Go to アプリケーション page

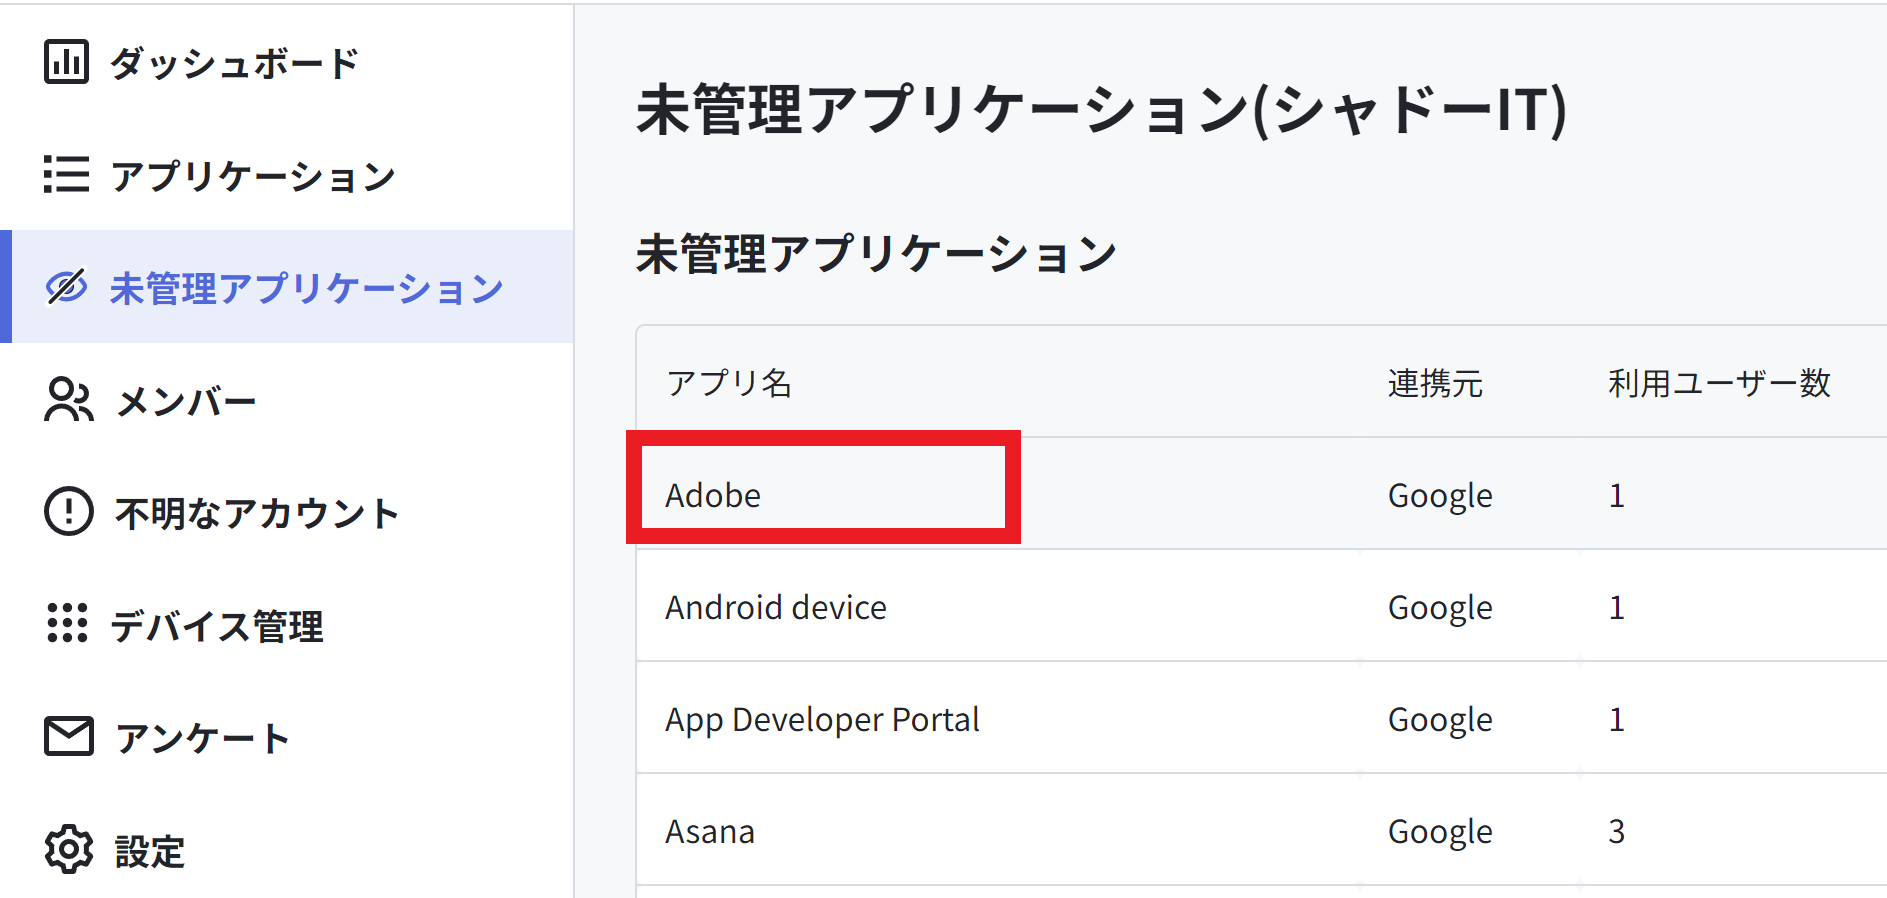pyautogui.click(x=253, y=175)
